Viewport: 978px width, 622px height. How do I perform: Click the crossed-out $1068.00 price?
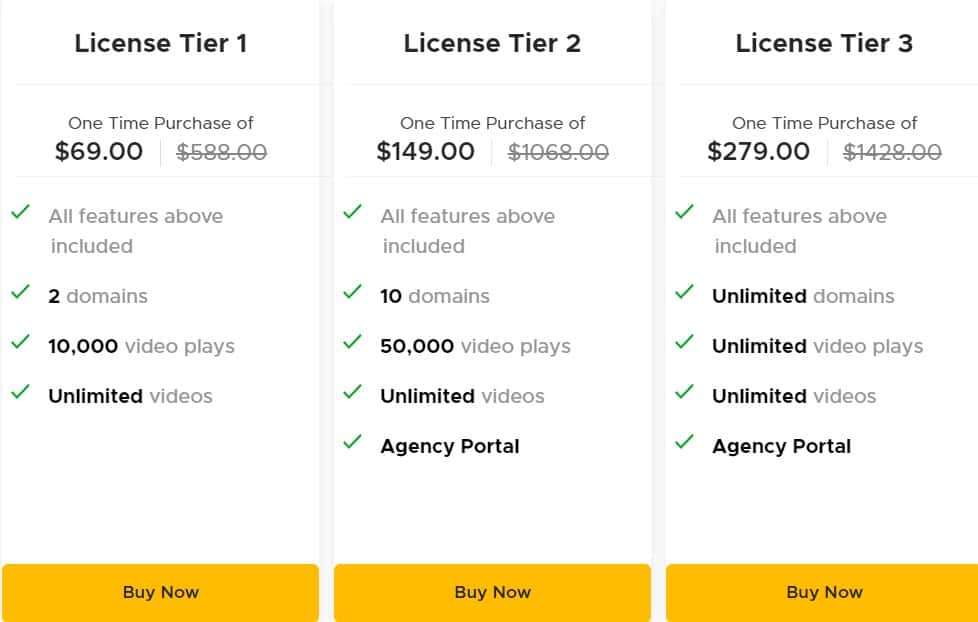(559, 152)
